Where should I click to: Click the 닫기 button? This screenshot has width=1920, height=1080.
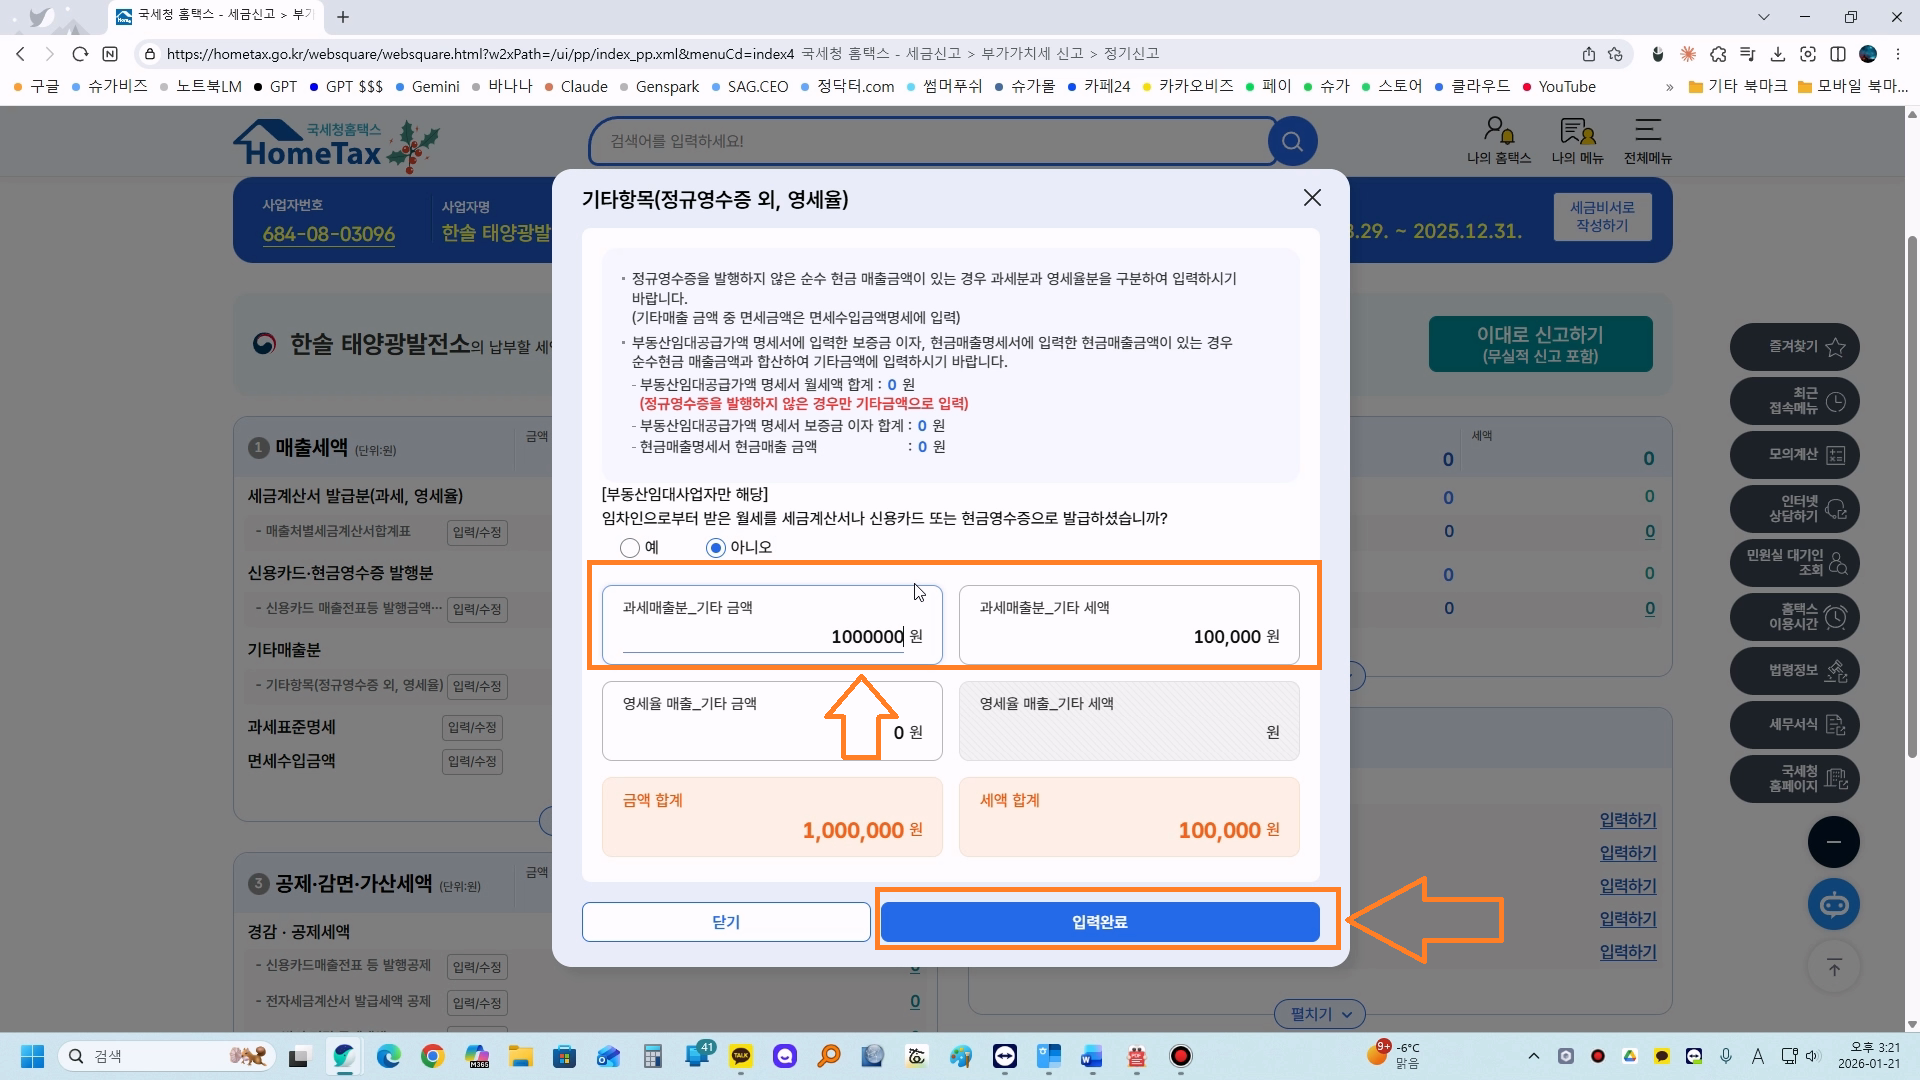tap(726, 922)
